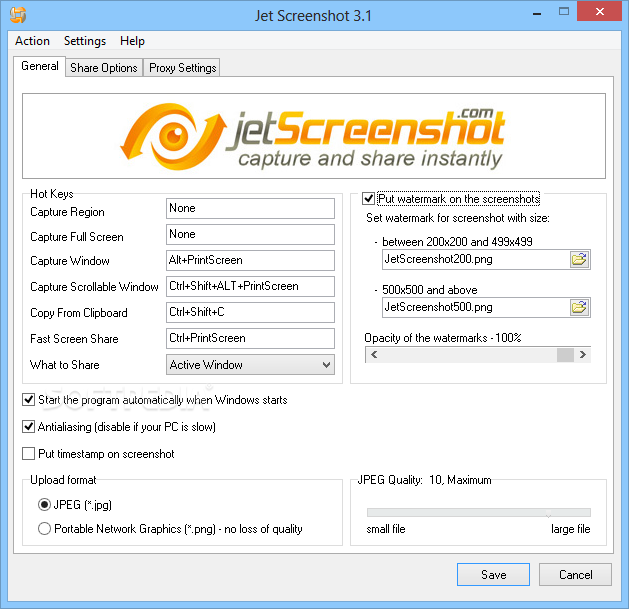Viewport: 629px width, 609px height.
Task: Switch to the Share Options tab
Action: click(104, 68)
